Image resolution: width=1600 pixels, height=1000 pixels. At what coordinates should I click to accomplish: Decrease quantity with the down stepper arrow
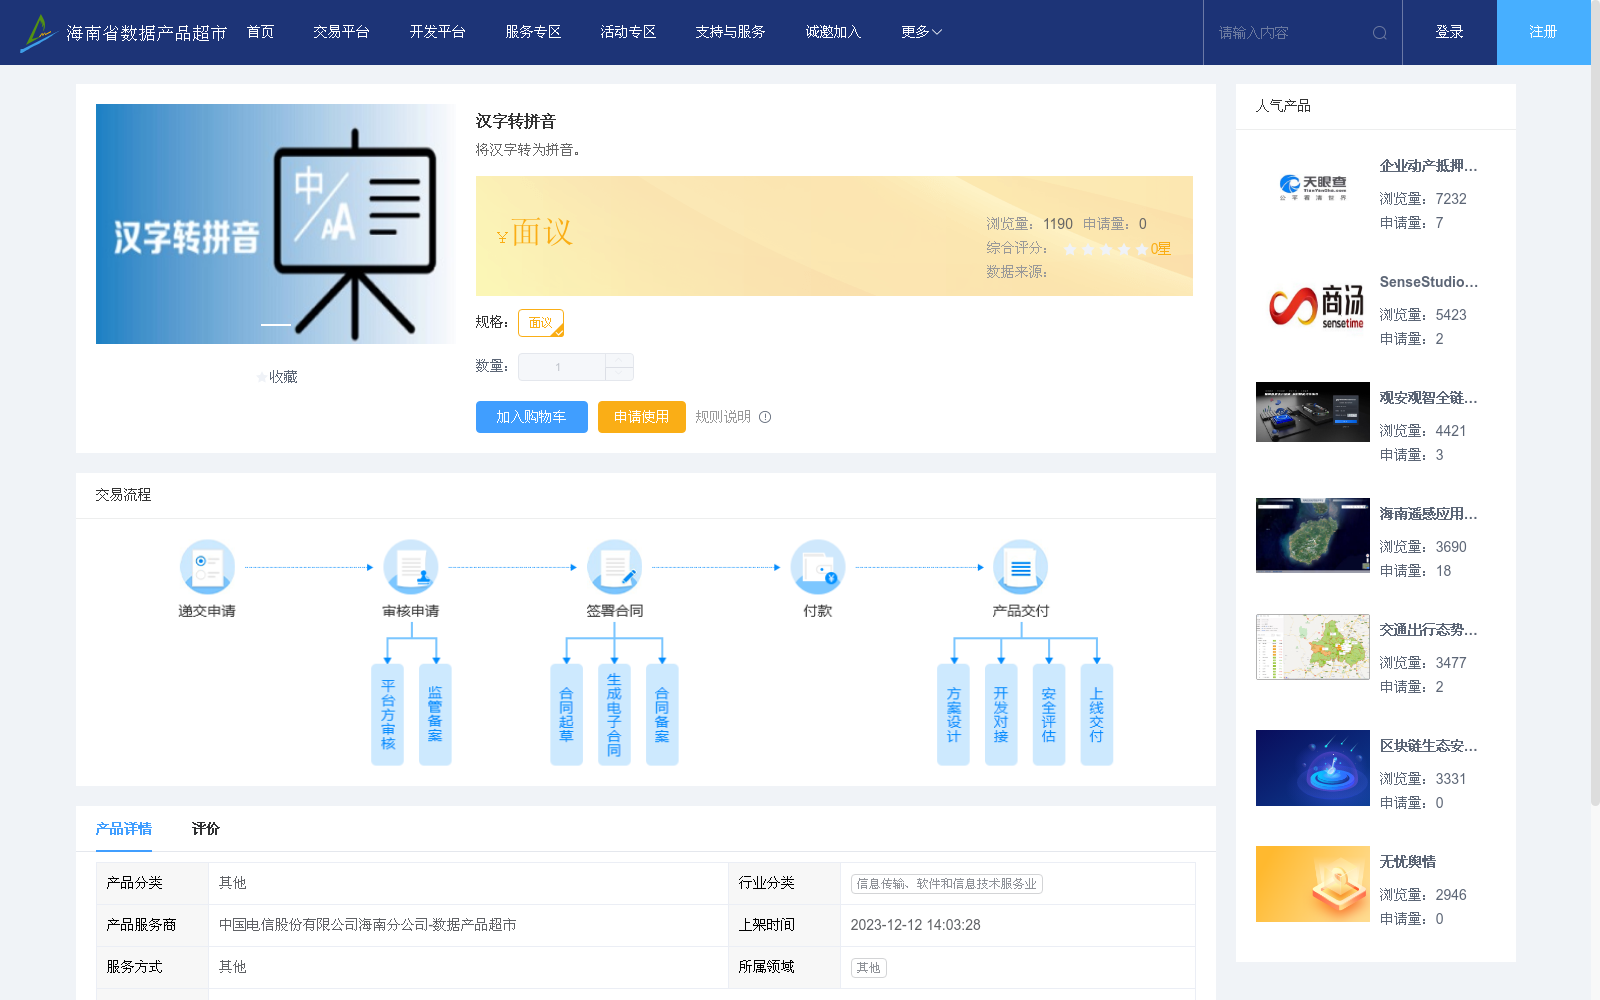coord(619,374)
